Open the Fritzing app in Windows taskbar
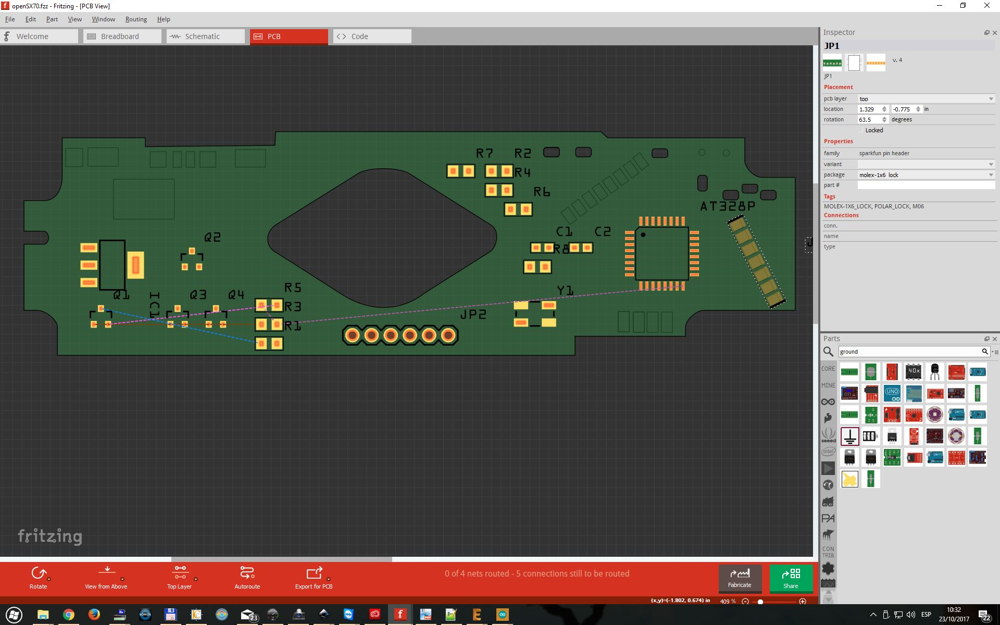 [x=400, y=615]
